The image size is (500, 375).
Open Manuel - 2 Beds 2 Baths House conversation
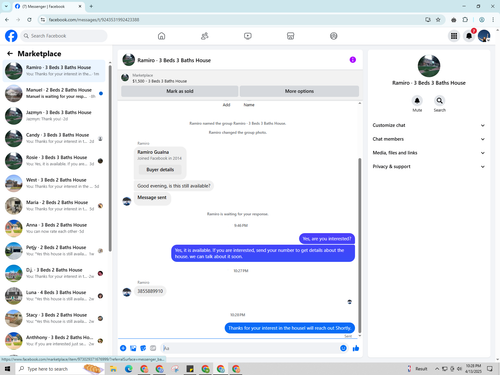pos(54,93)
